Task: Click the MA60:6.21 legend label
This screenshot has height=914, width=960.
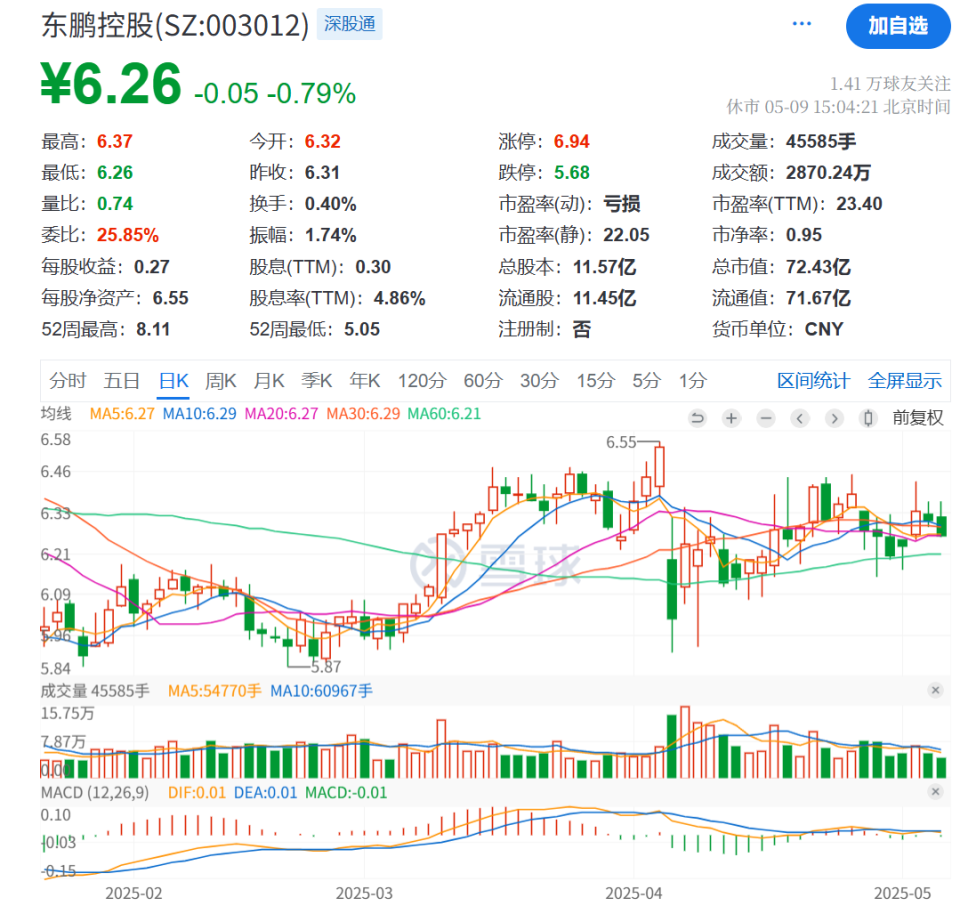Action: tap(444, 414)
